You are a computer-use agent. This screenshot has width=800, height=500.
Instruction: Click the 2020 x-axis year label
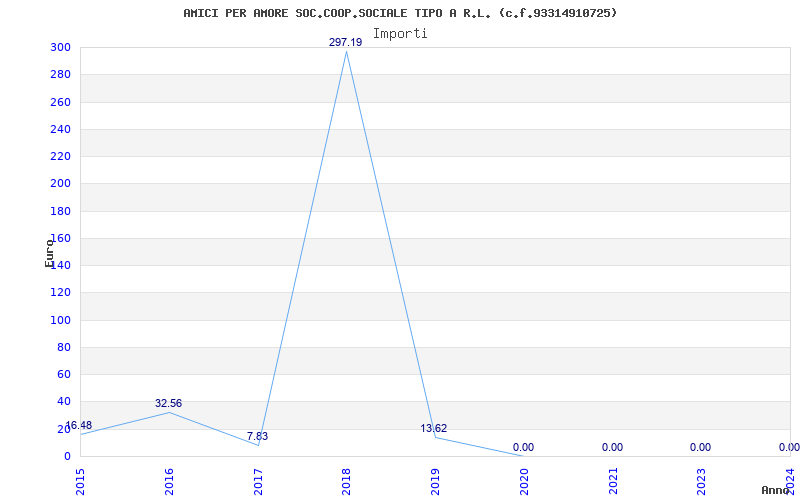pyautogui.click(x=524, y=481)
